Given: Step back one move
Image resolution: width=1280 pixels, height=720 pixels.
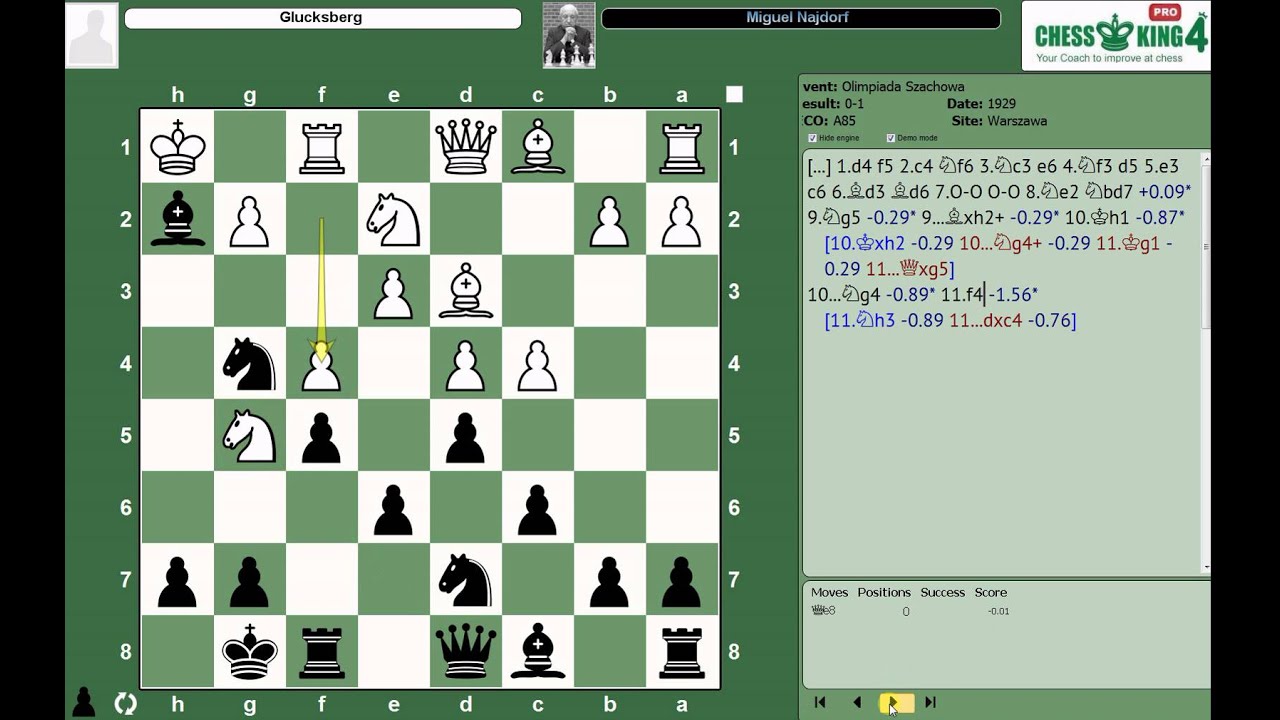Looking at the screenshot, I should 856,703.
